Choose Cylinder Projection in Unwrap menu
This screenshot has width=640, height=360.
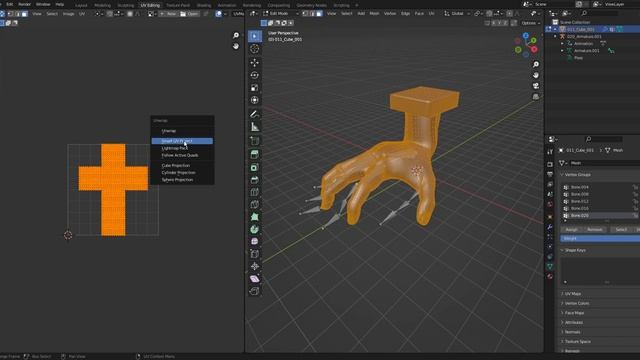pos(182,173)
